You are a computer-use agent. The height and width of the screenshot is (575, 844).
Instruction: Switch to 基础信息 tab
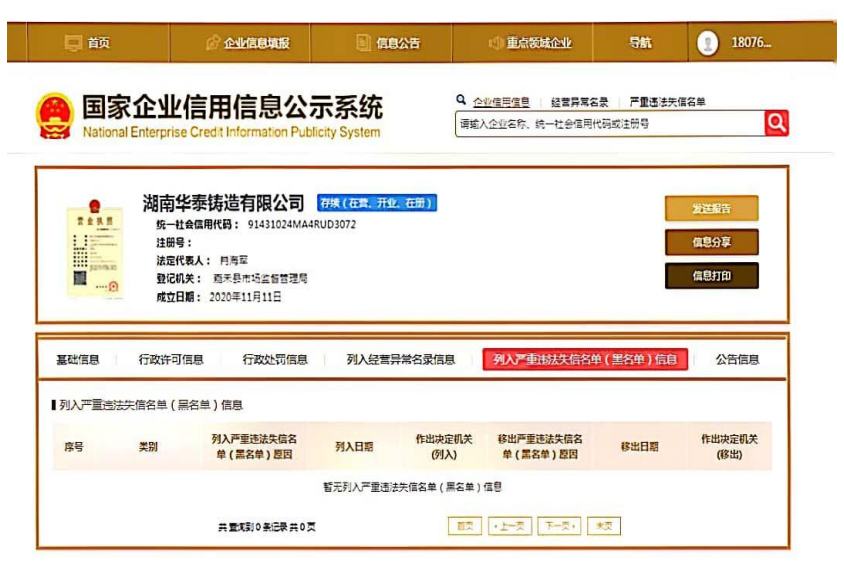tap(78, 360)
